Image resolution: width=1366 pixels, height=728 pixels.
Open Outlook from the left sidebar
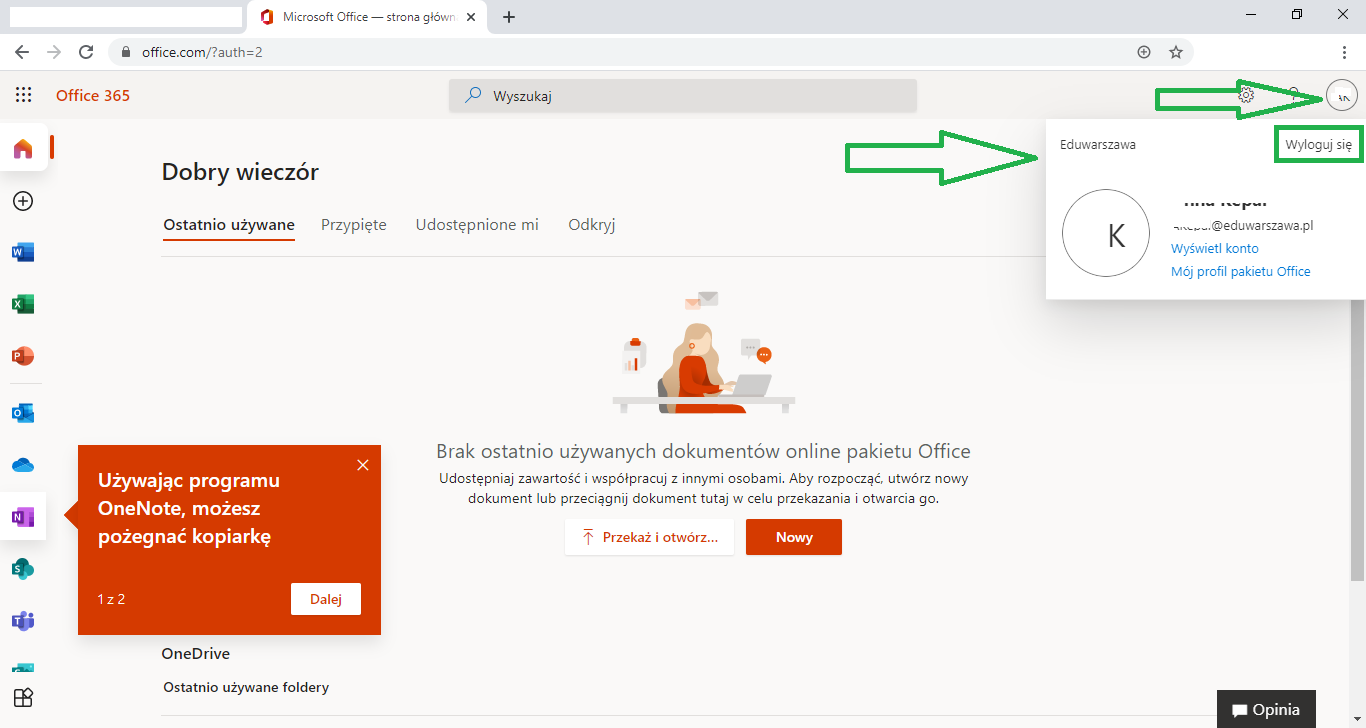click(22, 413)
